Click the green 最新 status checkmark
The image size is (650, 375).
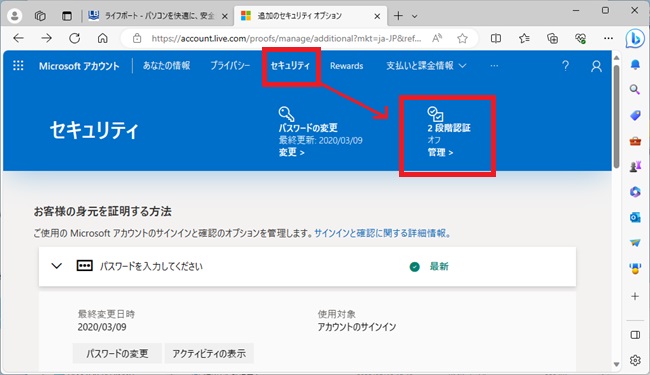coord(415,267)
